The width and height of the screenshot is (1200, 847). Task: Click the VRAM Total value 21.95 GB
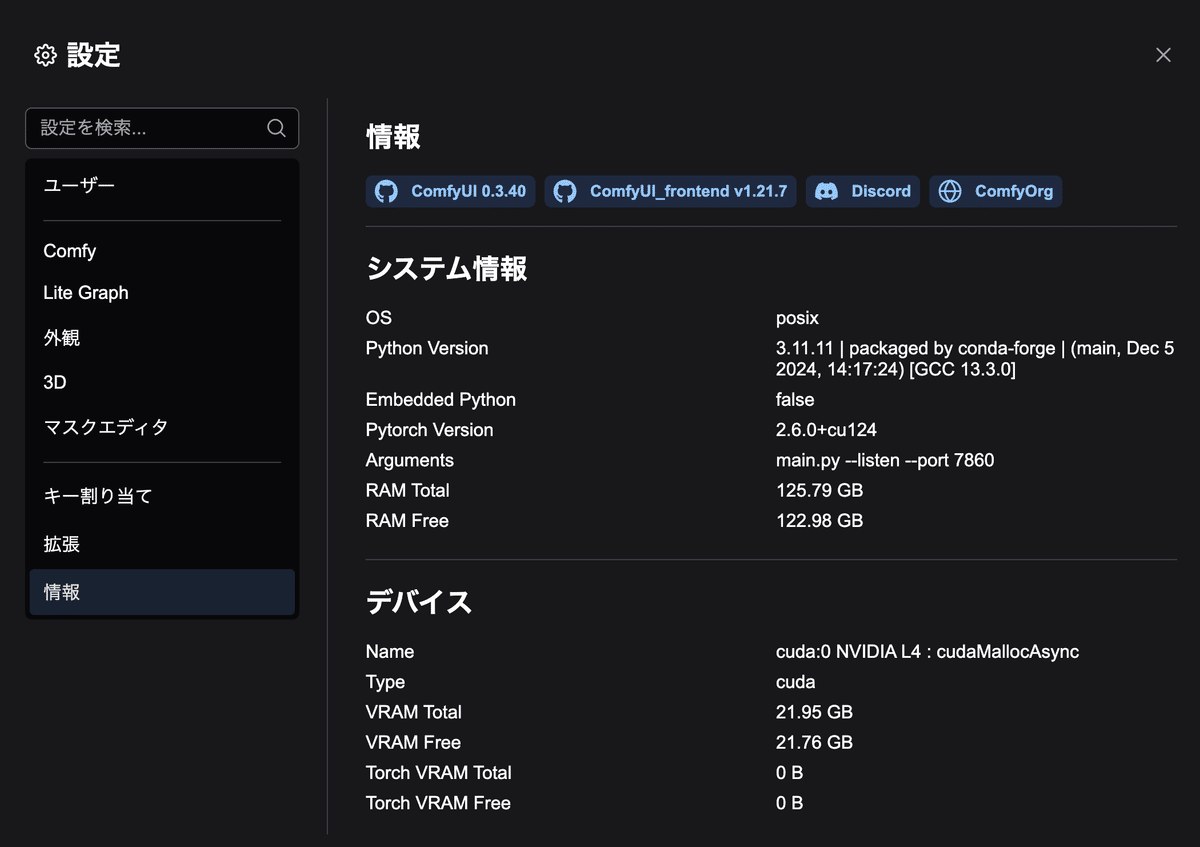[x=814, y=712]
